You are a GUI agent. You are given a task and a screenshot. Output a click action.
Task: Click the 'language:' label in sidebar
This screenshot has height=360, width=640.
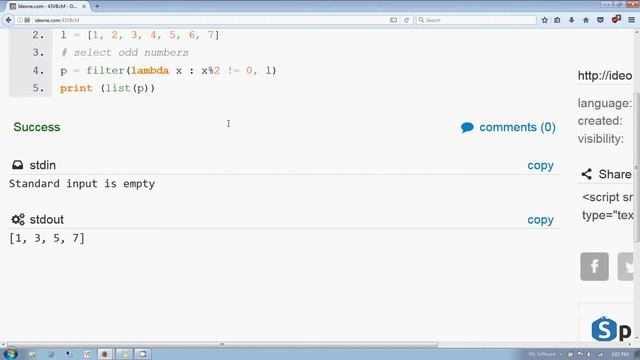click(605, 103)
